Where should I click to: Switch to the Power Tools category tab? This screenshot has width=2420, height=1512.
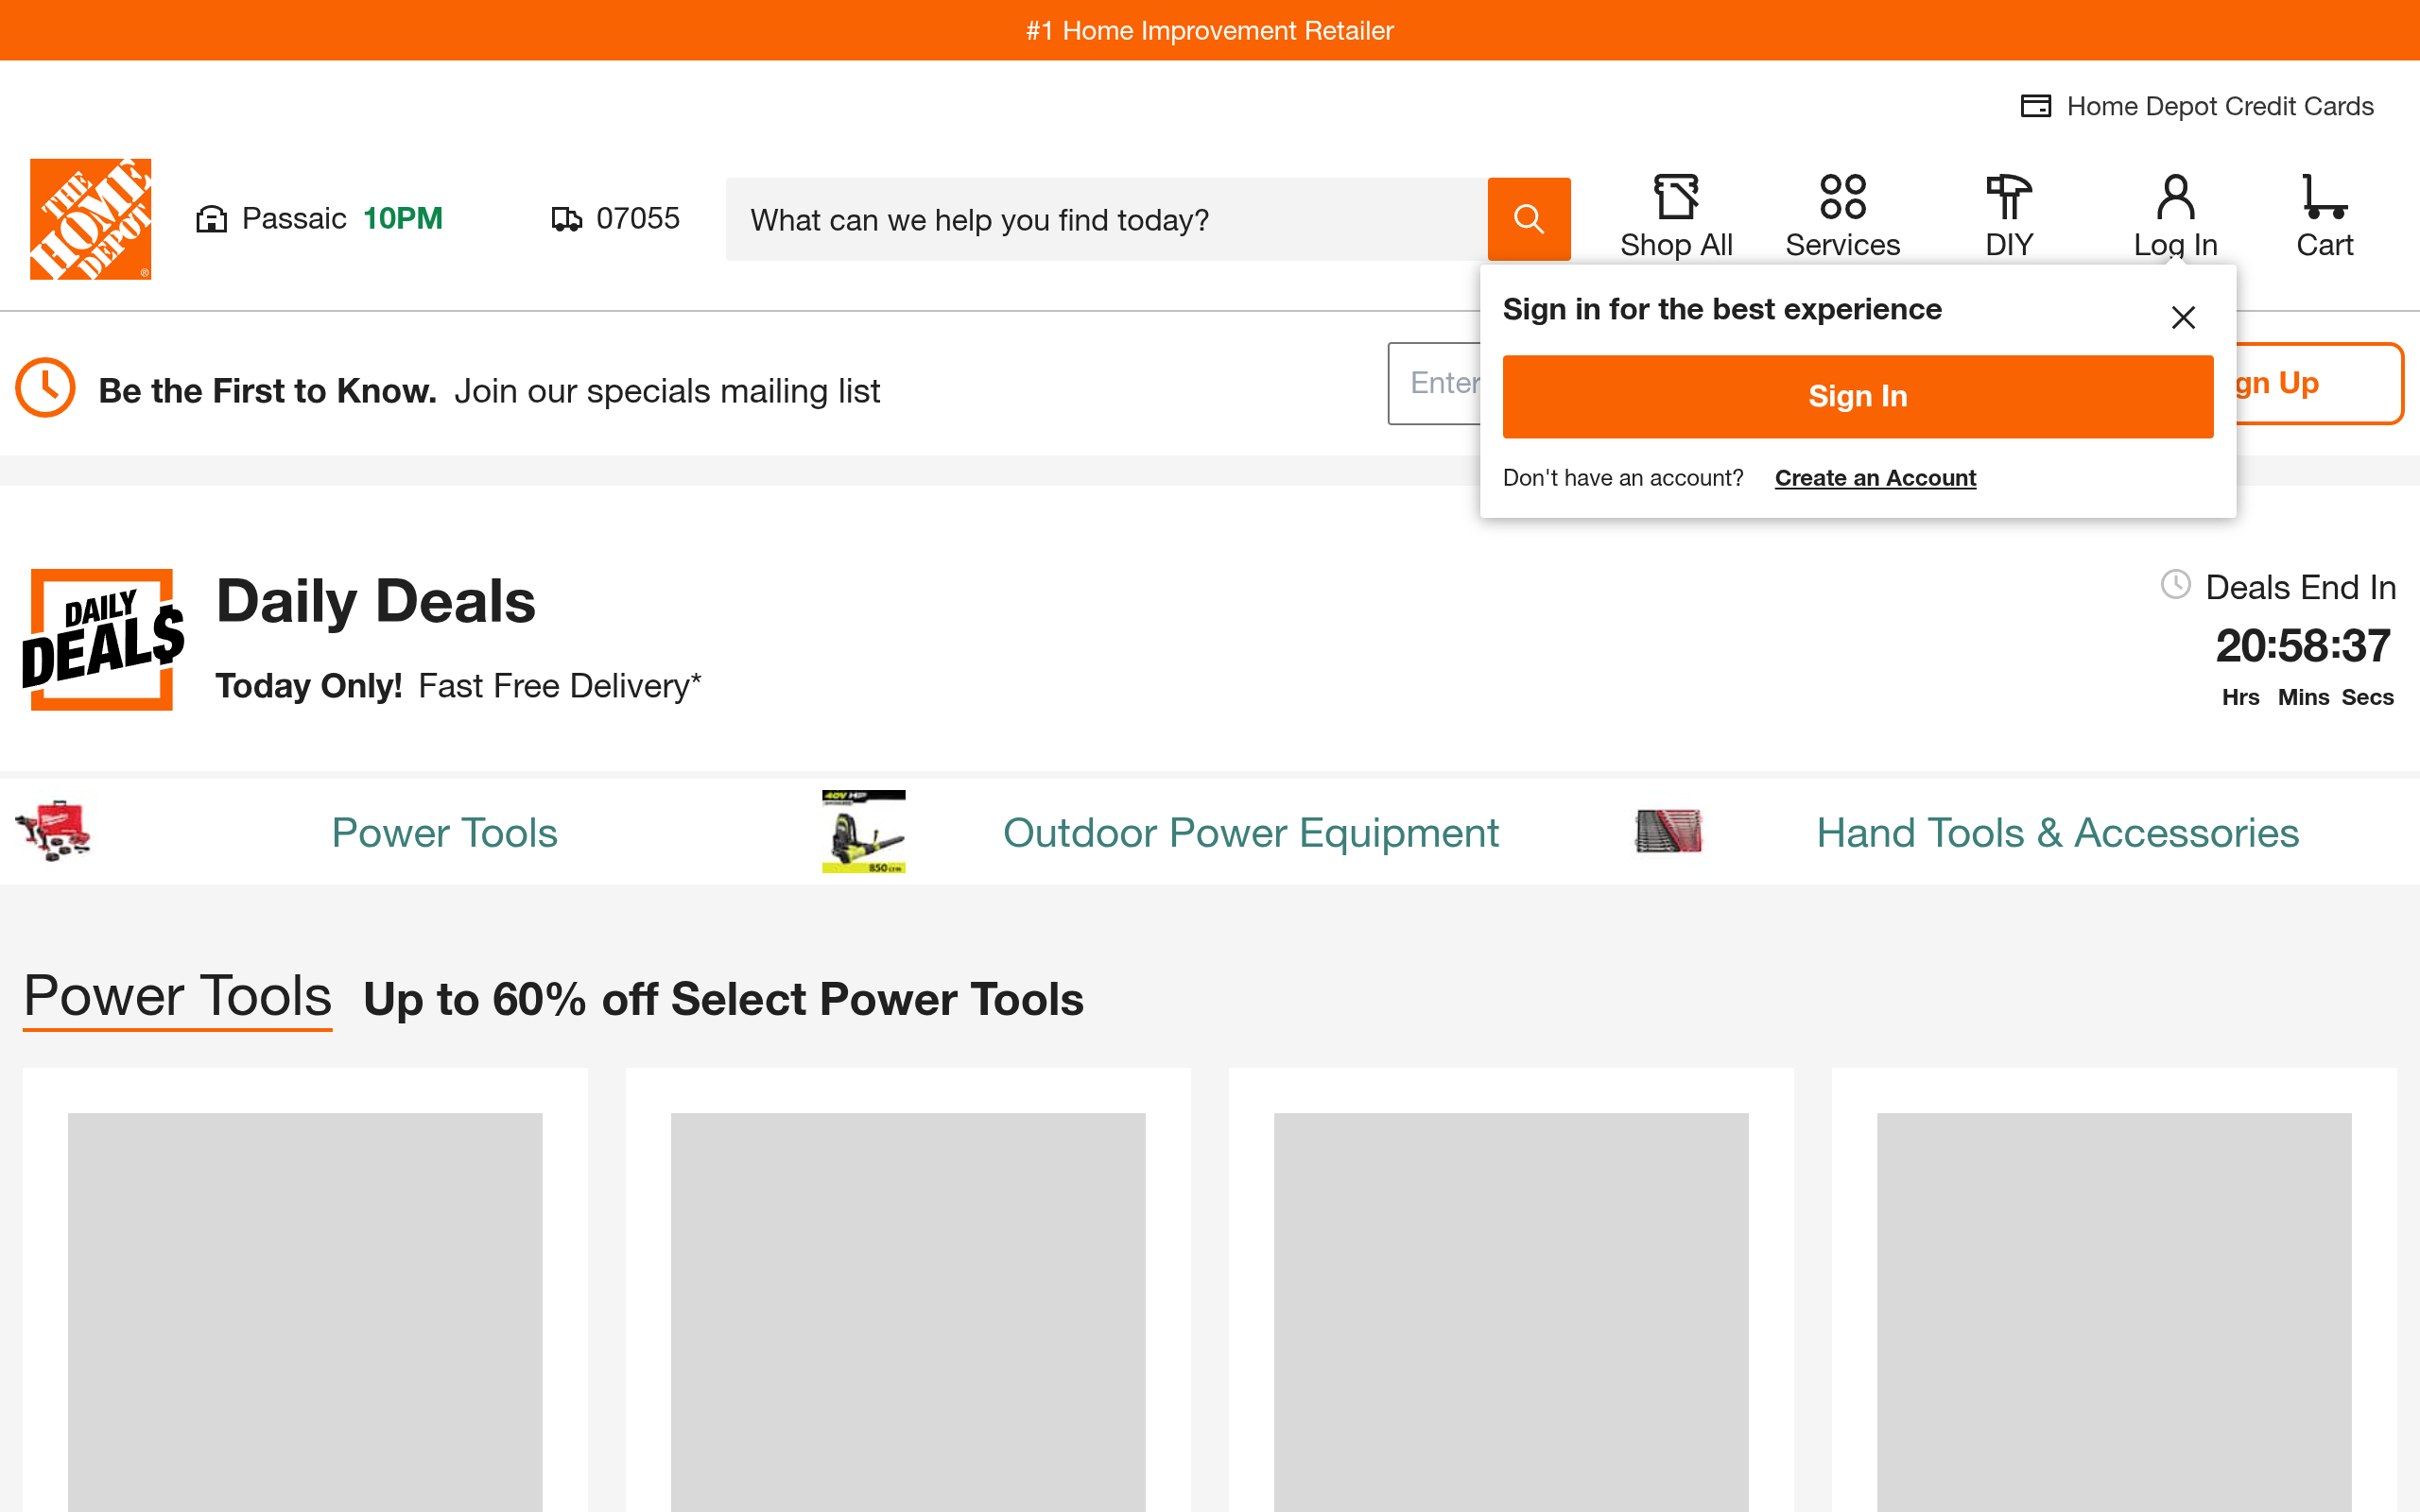[444, 833]
